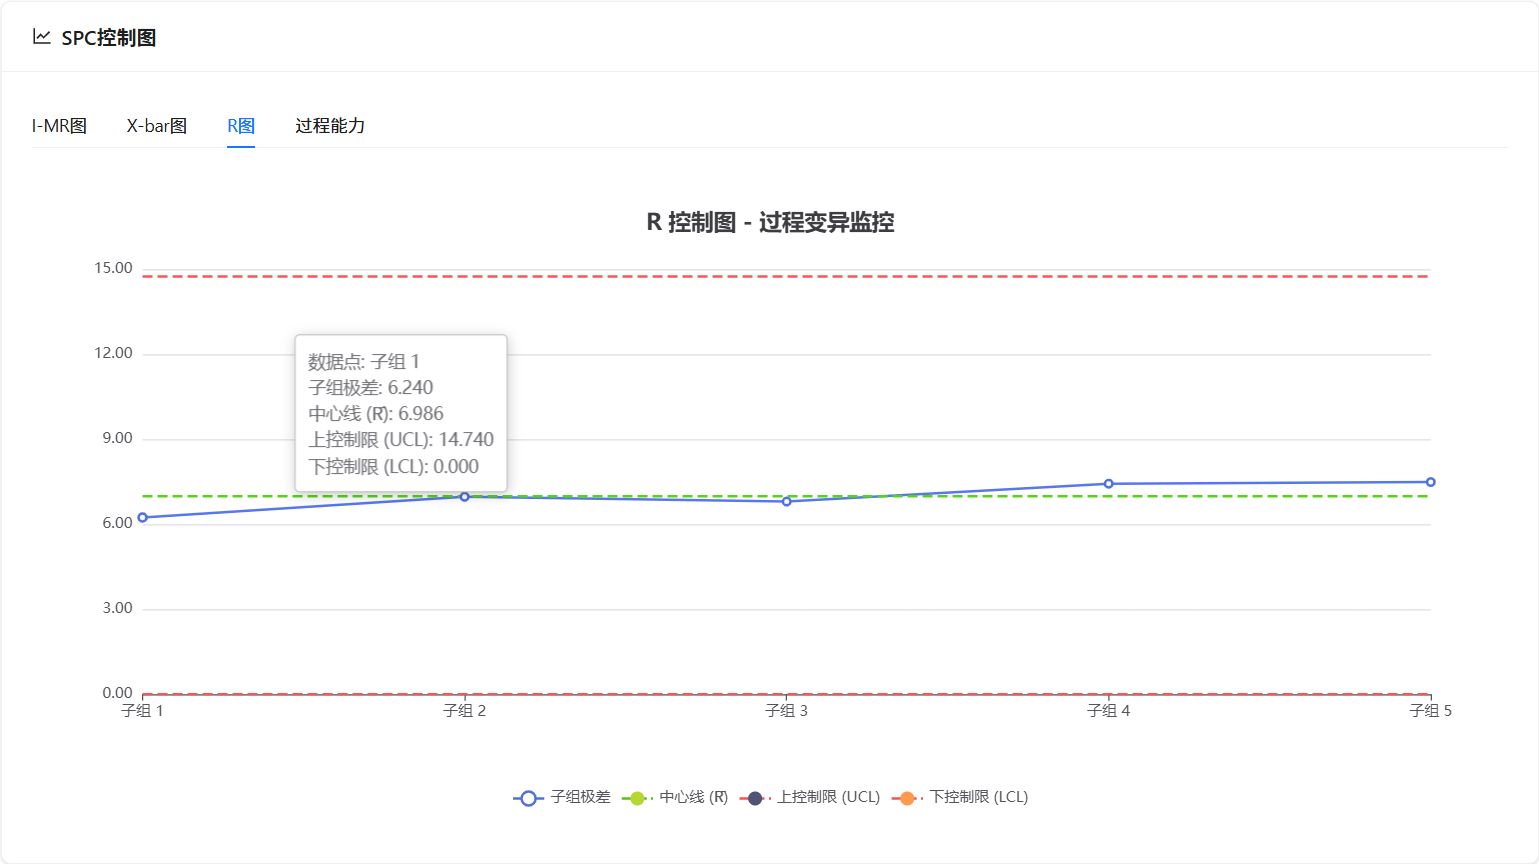Toggle 上控制限 (UCL) legend entry
This screenshot has height=864, width=1539.
(x=811, y=797)
